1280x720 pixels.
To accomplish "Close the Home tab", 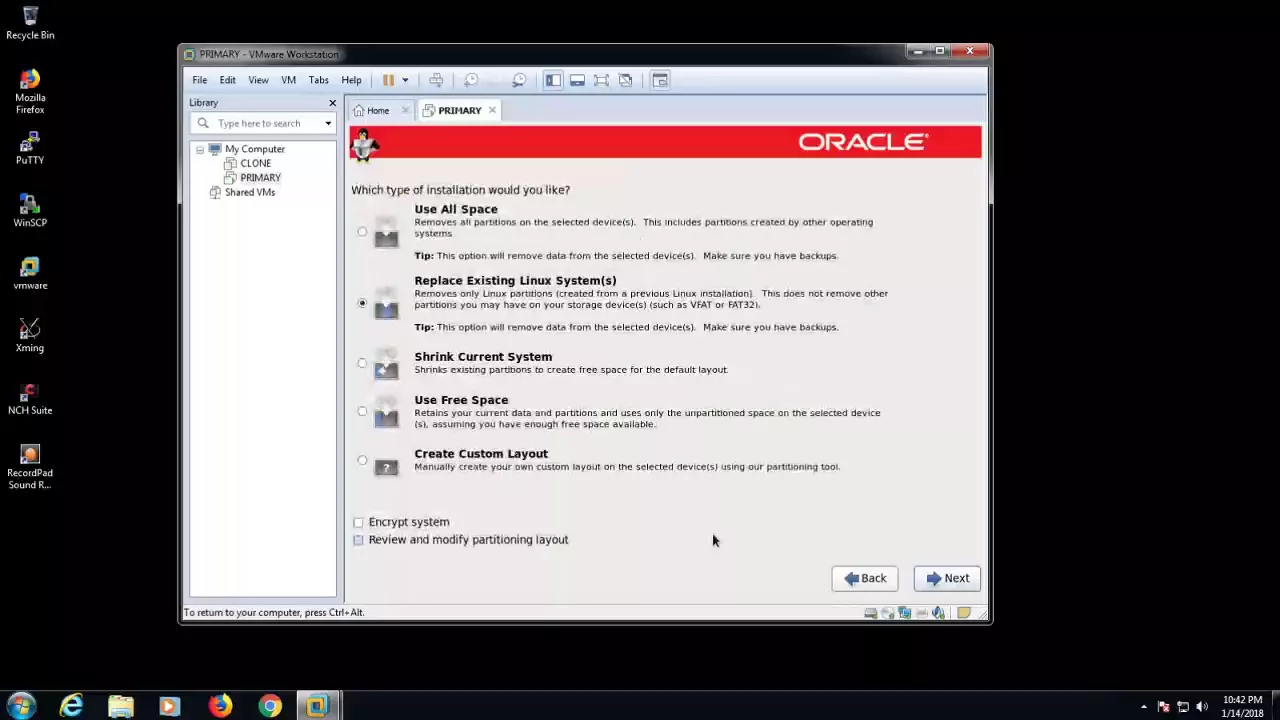I will (405, 110).
